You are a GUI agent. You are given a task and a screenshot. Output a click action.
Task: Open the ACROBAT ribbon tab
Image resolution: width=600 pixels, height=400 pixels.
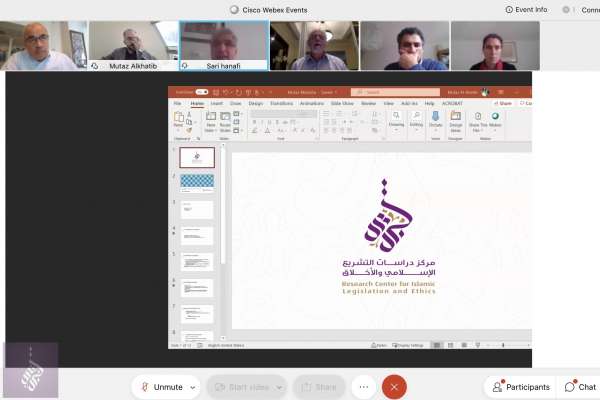coord(452,103)
